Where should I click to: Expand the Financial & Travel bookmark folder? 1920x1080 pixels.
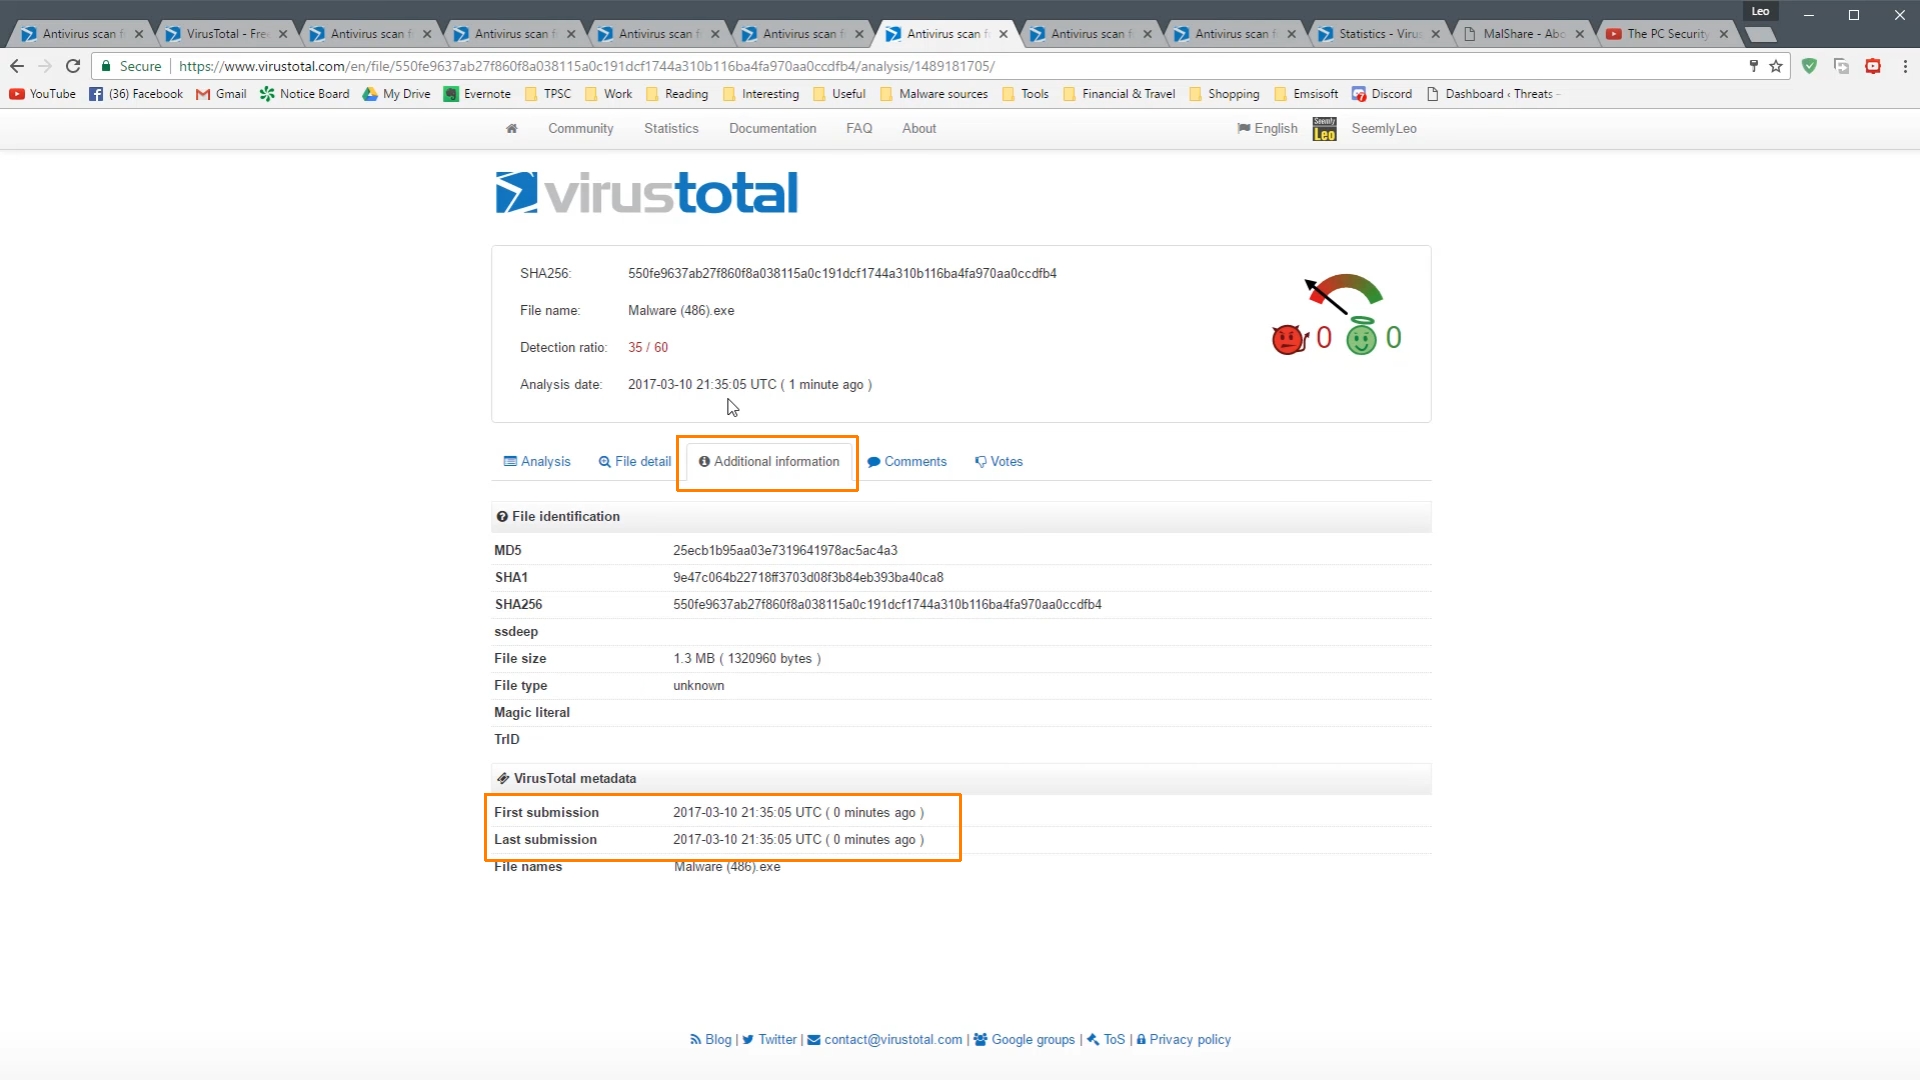(1119, 94)
